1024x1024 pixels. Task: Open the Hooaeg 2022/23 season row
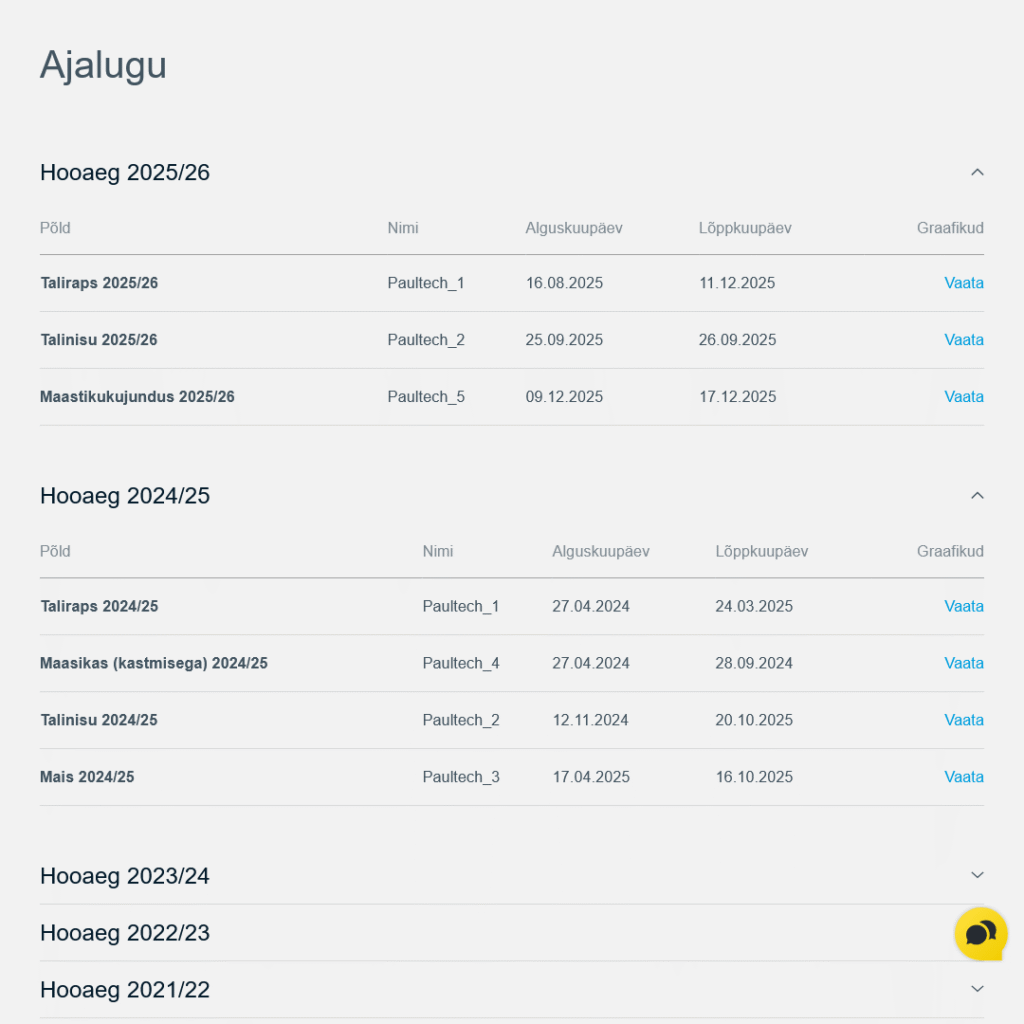point(125,933)
